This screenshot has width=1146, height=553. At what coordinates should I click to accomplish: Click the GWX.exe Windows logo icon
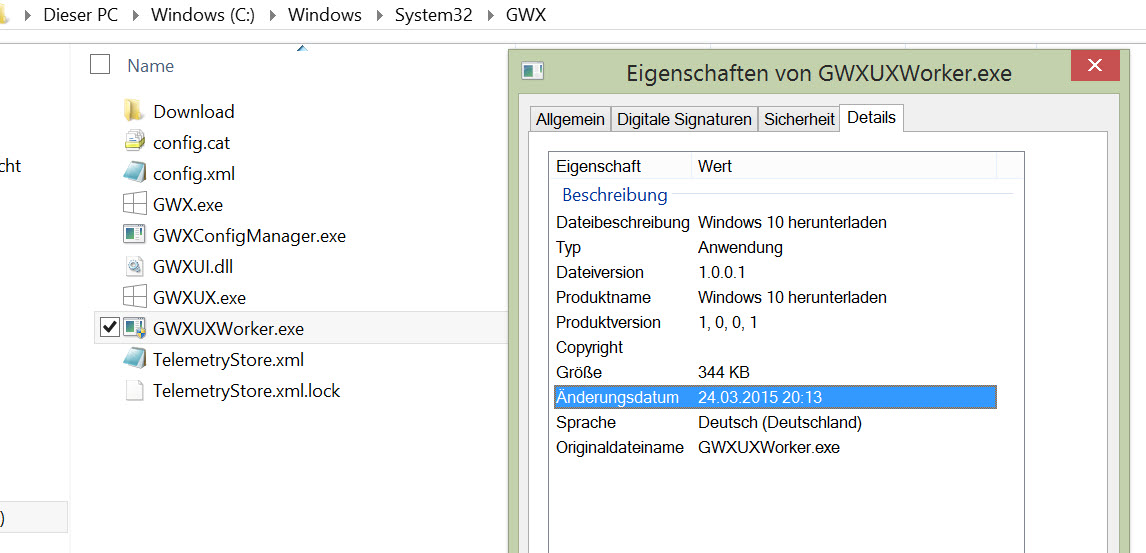click(134, 205)
